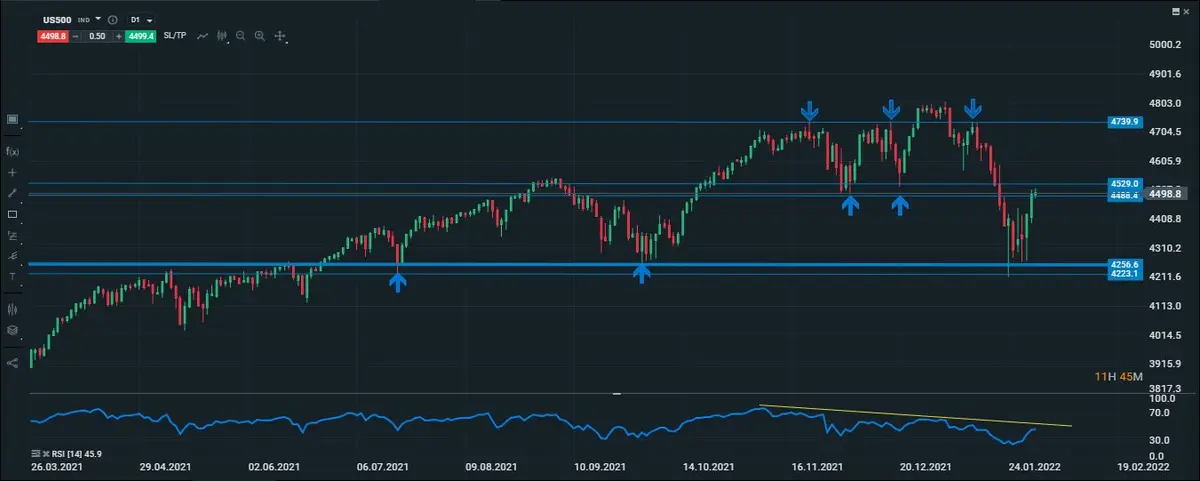
Task: Open the US500 instrument selector dropdown
Action: [98, 19]
